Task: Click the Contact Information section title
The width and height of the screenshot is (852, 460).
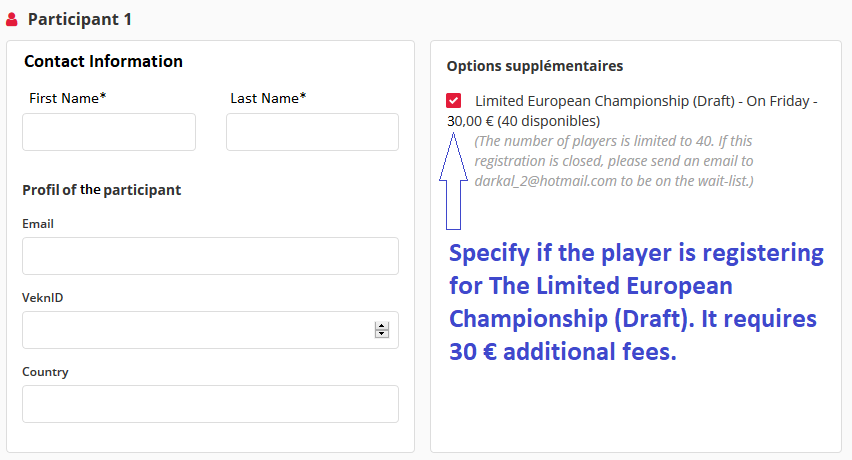Action: pos(103,61)
